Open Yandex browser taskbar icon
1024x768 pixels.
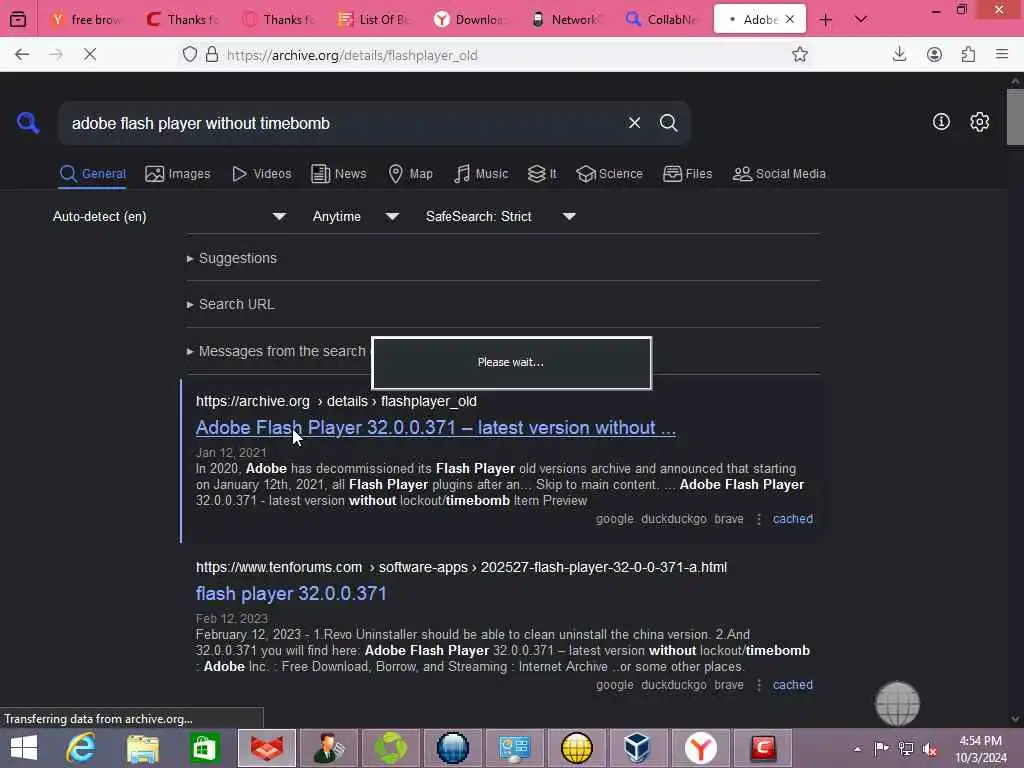700,748
